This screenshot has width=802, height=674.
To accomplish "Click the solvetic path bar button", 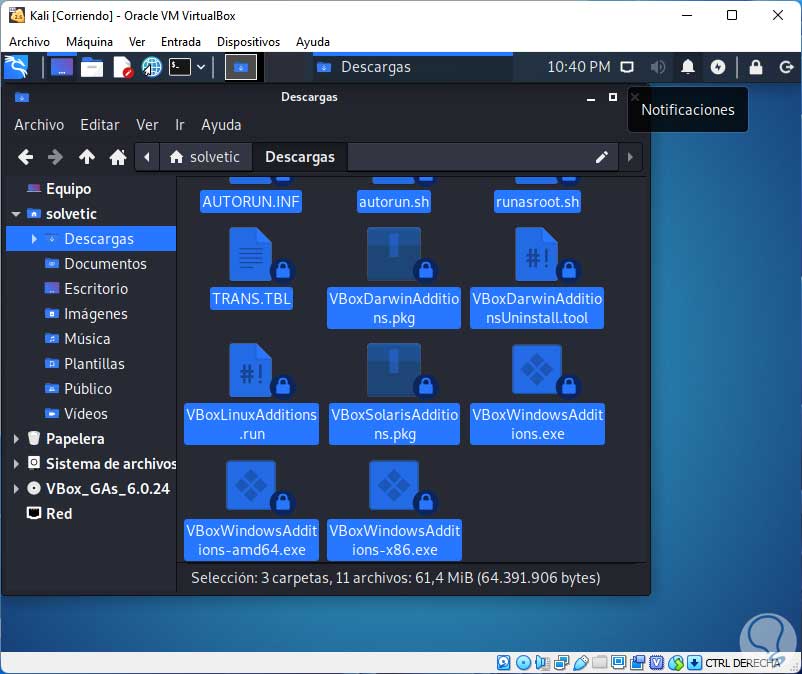I will click(206, 157).
